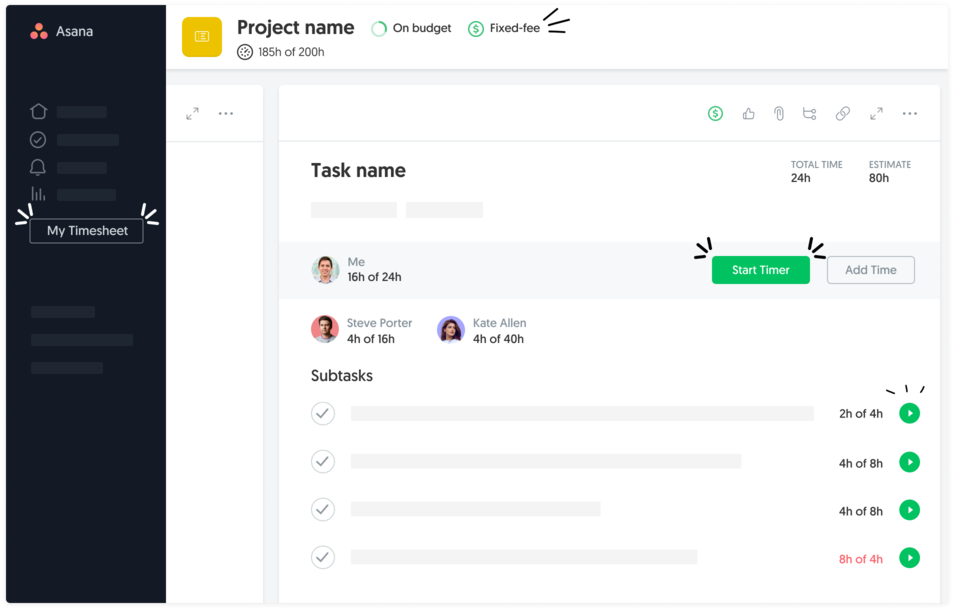Check off the last subtask

322,557
